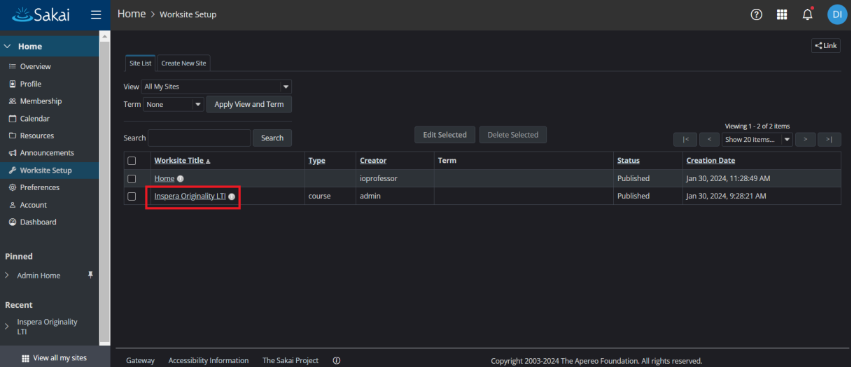Open the sites grid icon
This screenshot has height=367, width=851.
click(782, 15)
